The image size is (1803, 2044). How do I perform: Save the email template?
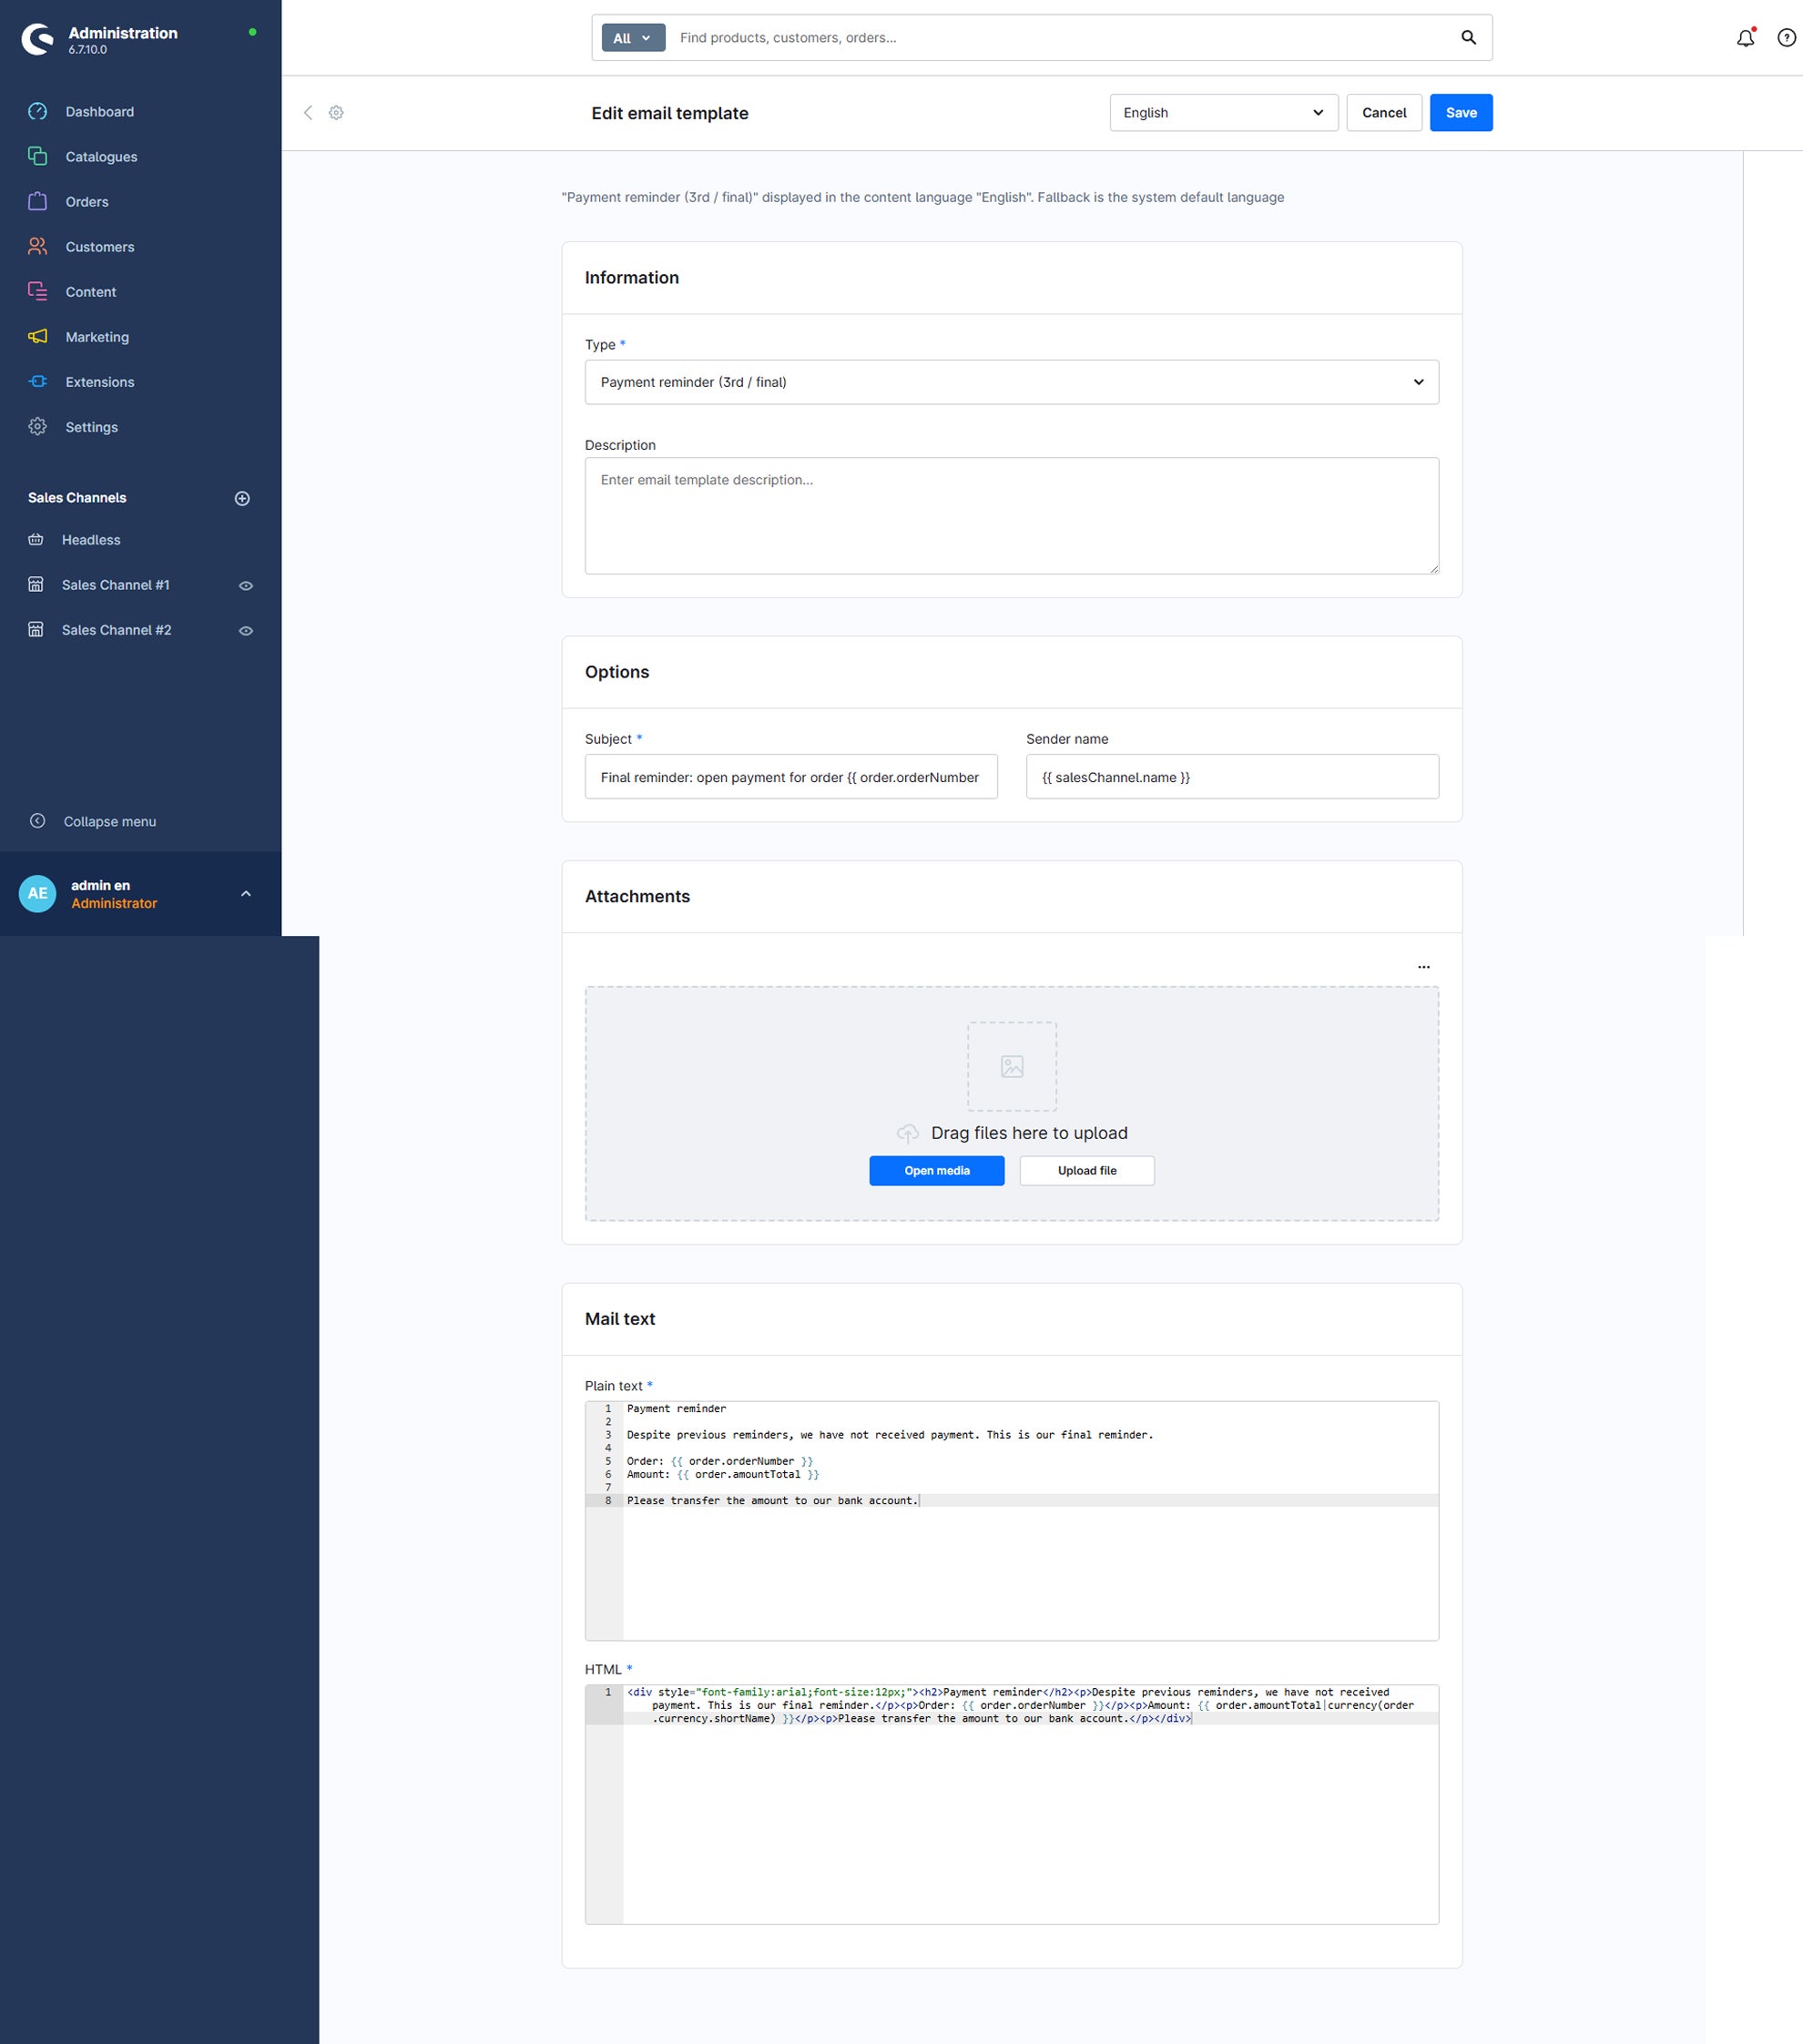coord(1460,112)
